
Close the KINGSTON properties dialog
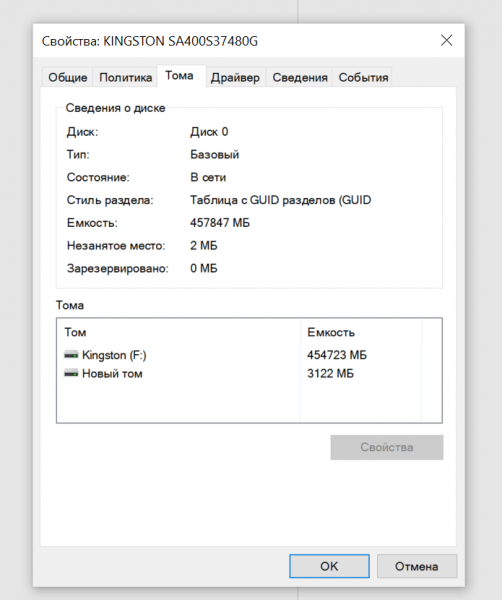(x=446, y=40)
